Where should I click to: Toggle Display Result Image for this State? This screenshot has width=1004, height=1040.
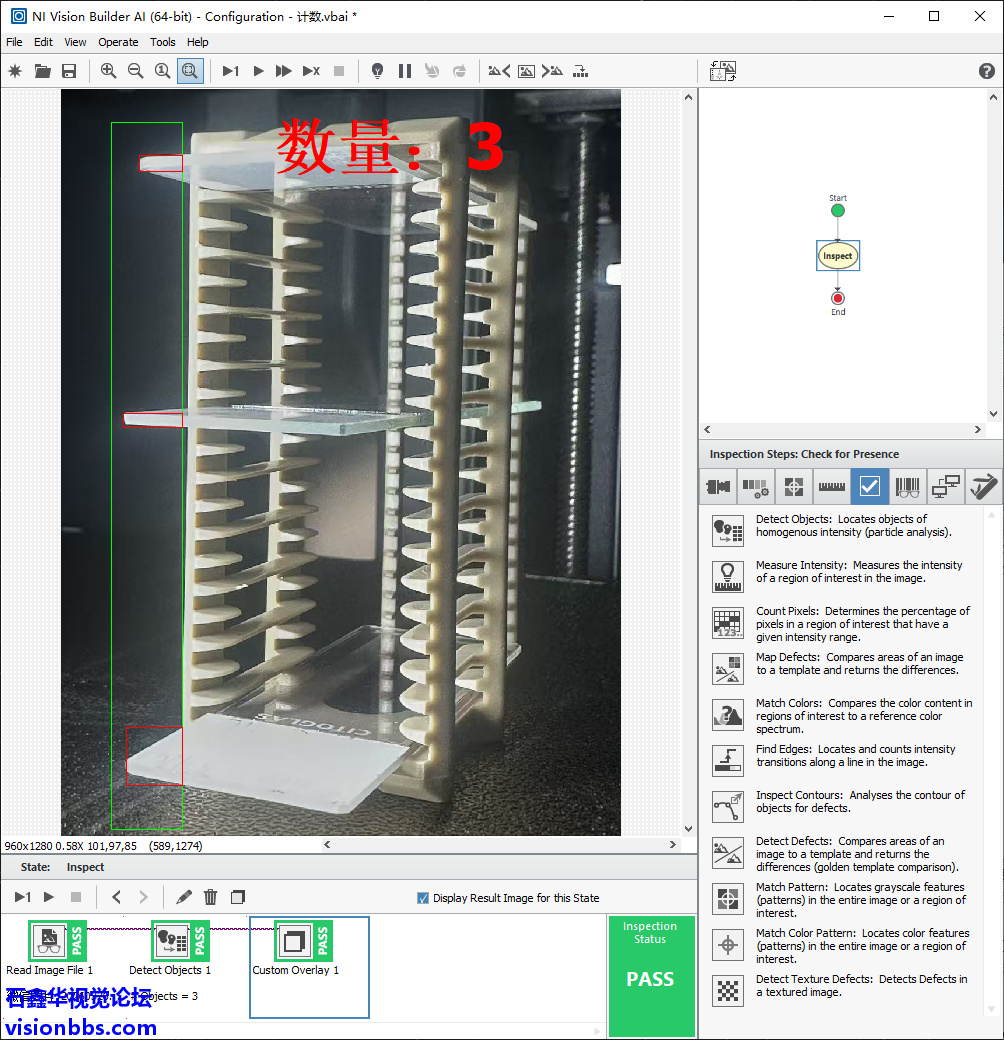click(x=423, y=898)
